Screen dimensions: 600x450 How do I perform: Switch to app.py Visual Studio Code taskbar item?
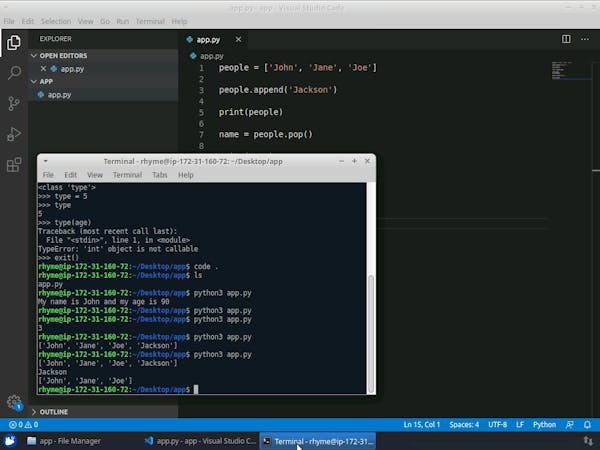click(200, 441)
